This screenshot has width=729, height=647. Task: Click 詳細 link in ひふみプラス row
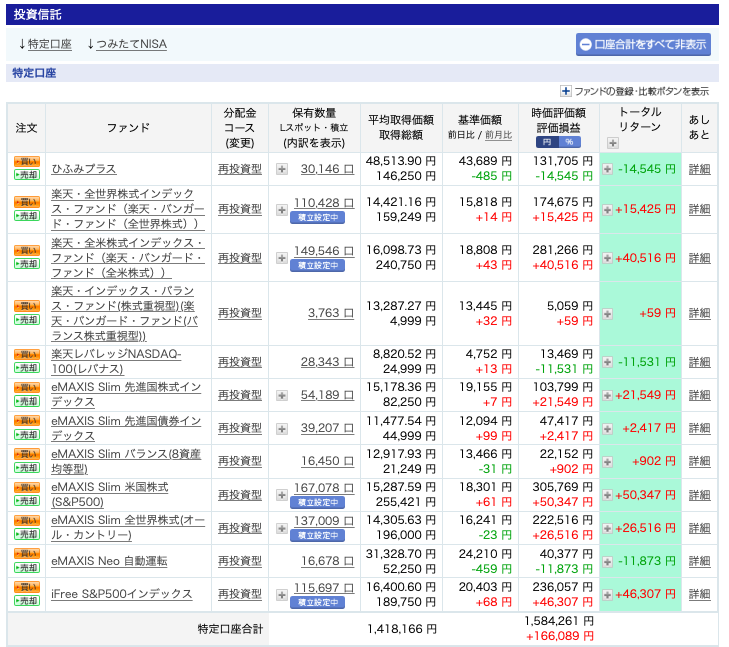(699, 169)
